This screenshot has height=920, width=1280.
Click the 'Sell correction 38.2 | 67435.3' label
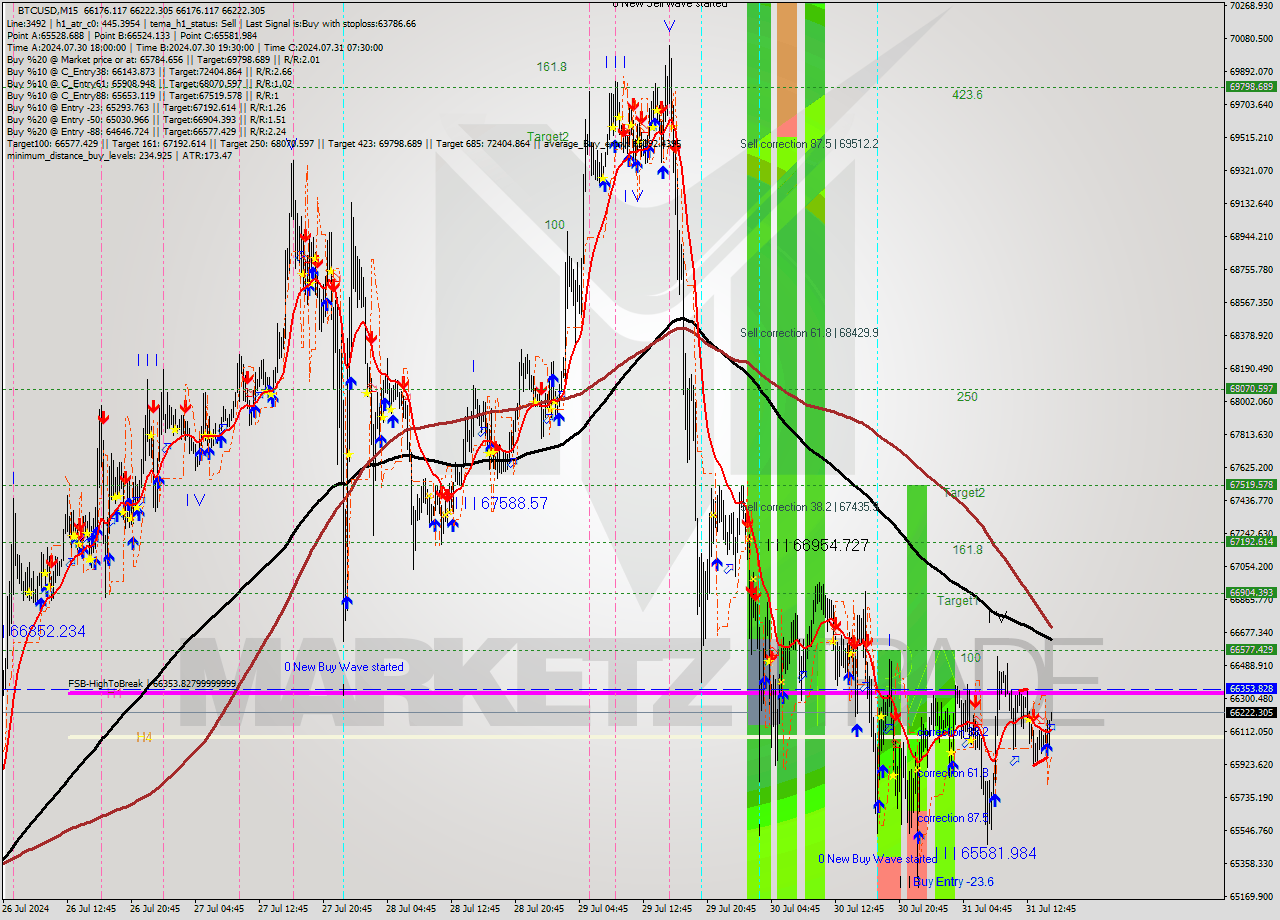pos(809,507)
